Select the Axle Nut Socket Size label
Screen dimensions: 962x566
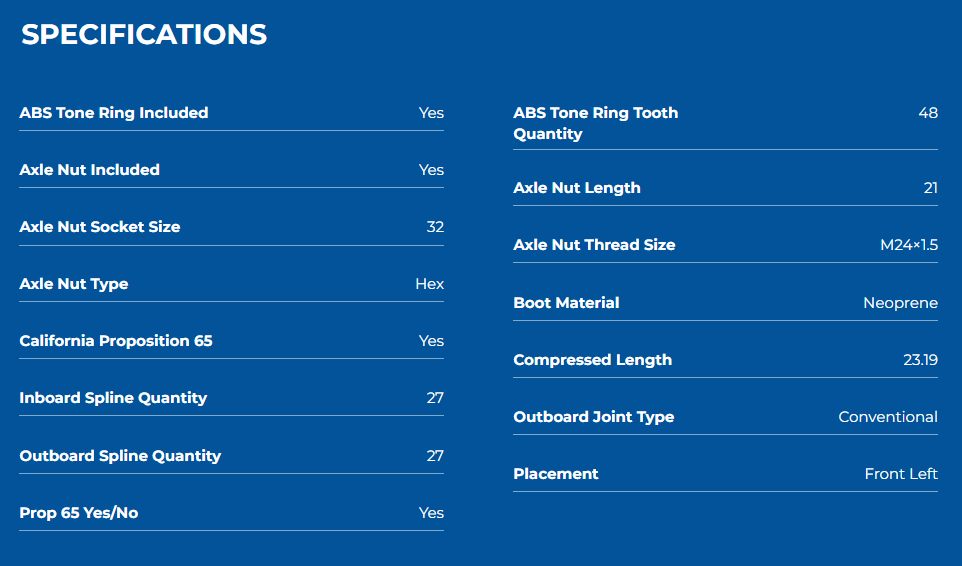point(100,227)
